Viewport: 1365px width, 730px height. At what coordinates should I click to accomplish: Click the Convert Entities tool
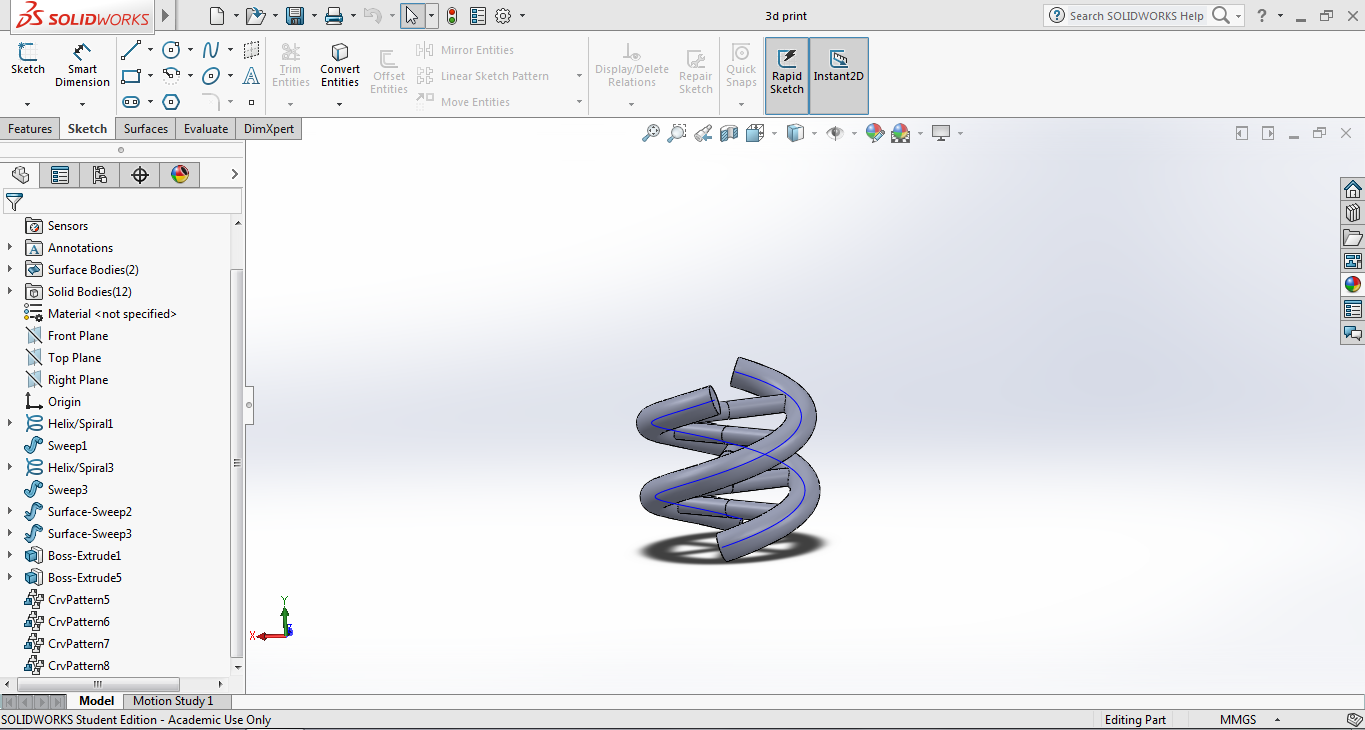click(x=340, y=65)
